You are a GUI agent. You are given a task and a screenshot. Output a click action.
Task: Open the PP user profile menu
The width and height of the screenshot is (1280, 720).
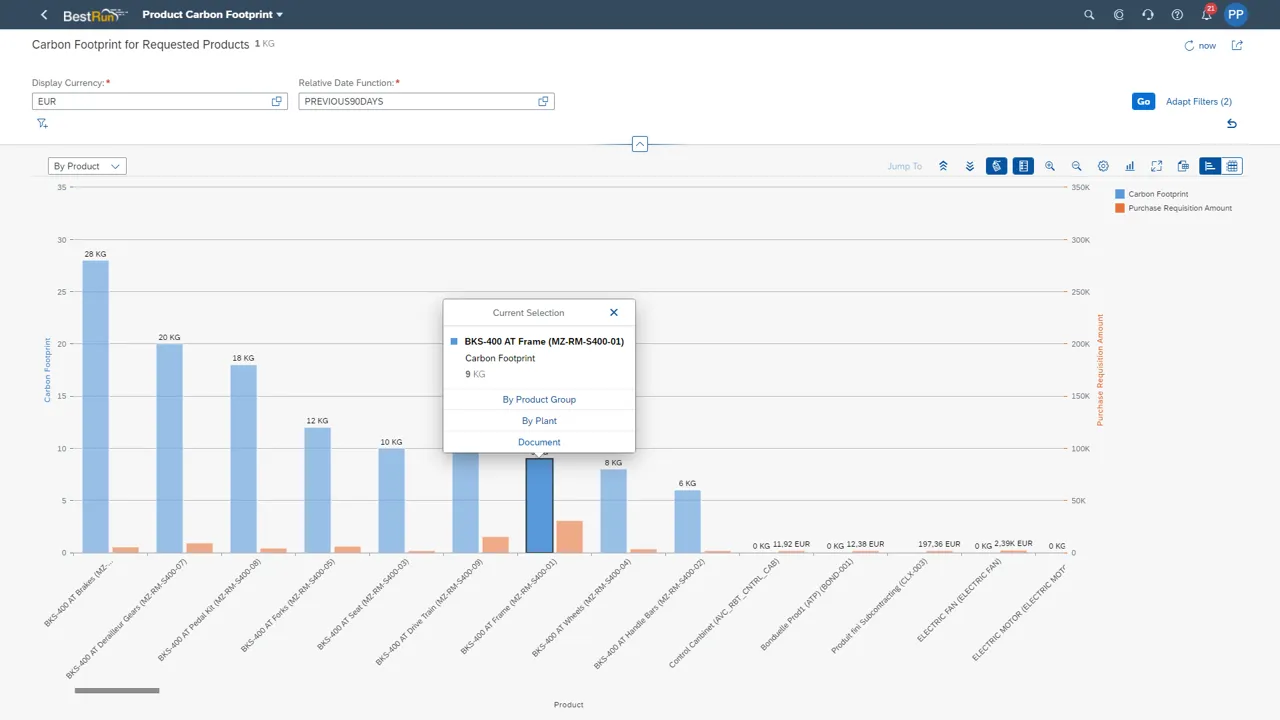(x=1236, y=14)
